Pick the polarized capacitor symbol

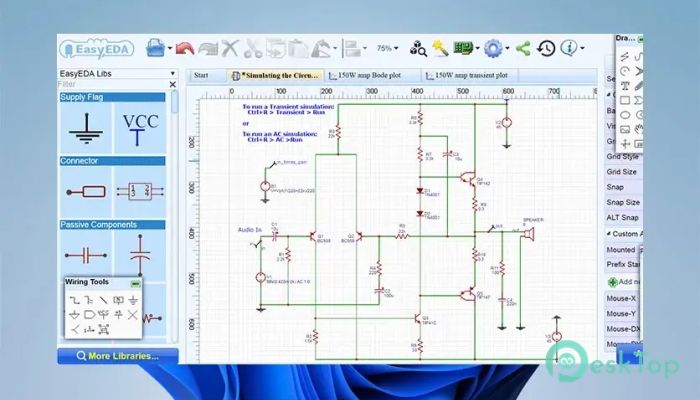140,256
